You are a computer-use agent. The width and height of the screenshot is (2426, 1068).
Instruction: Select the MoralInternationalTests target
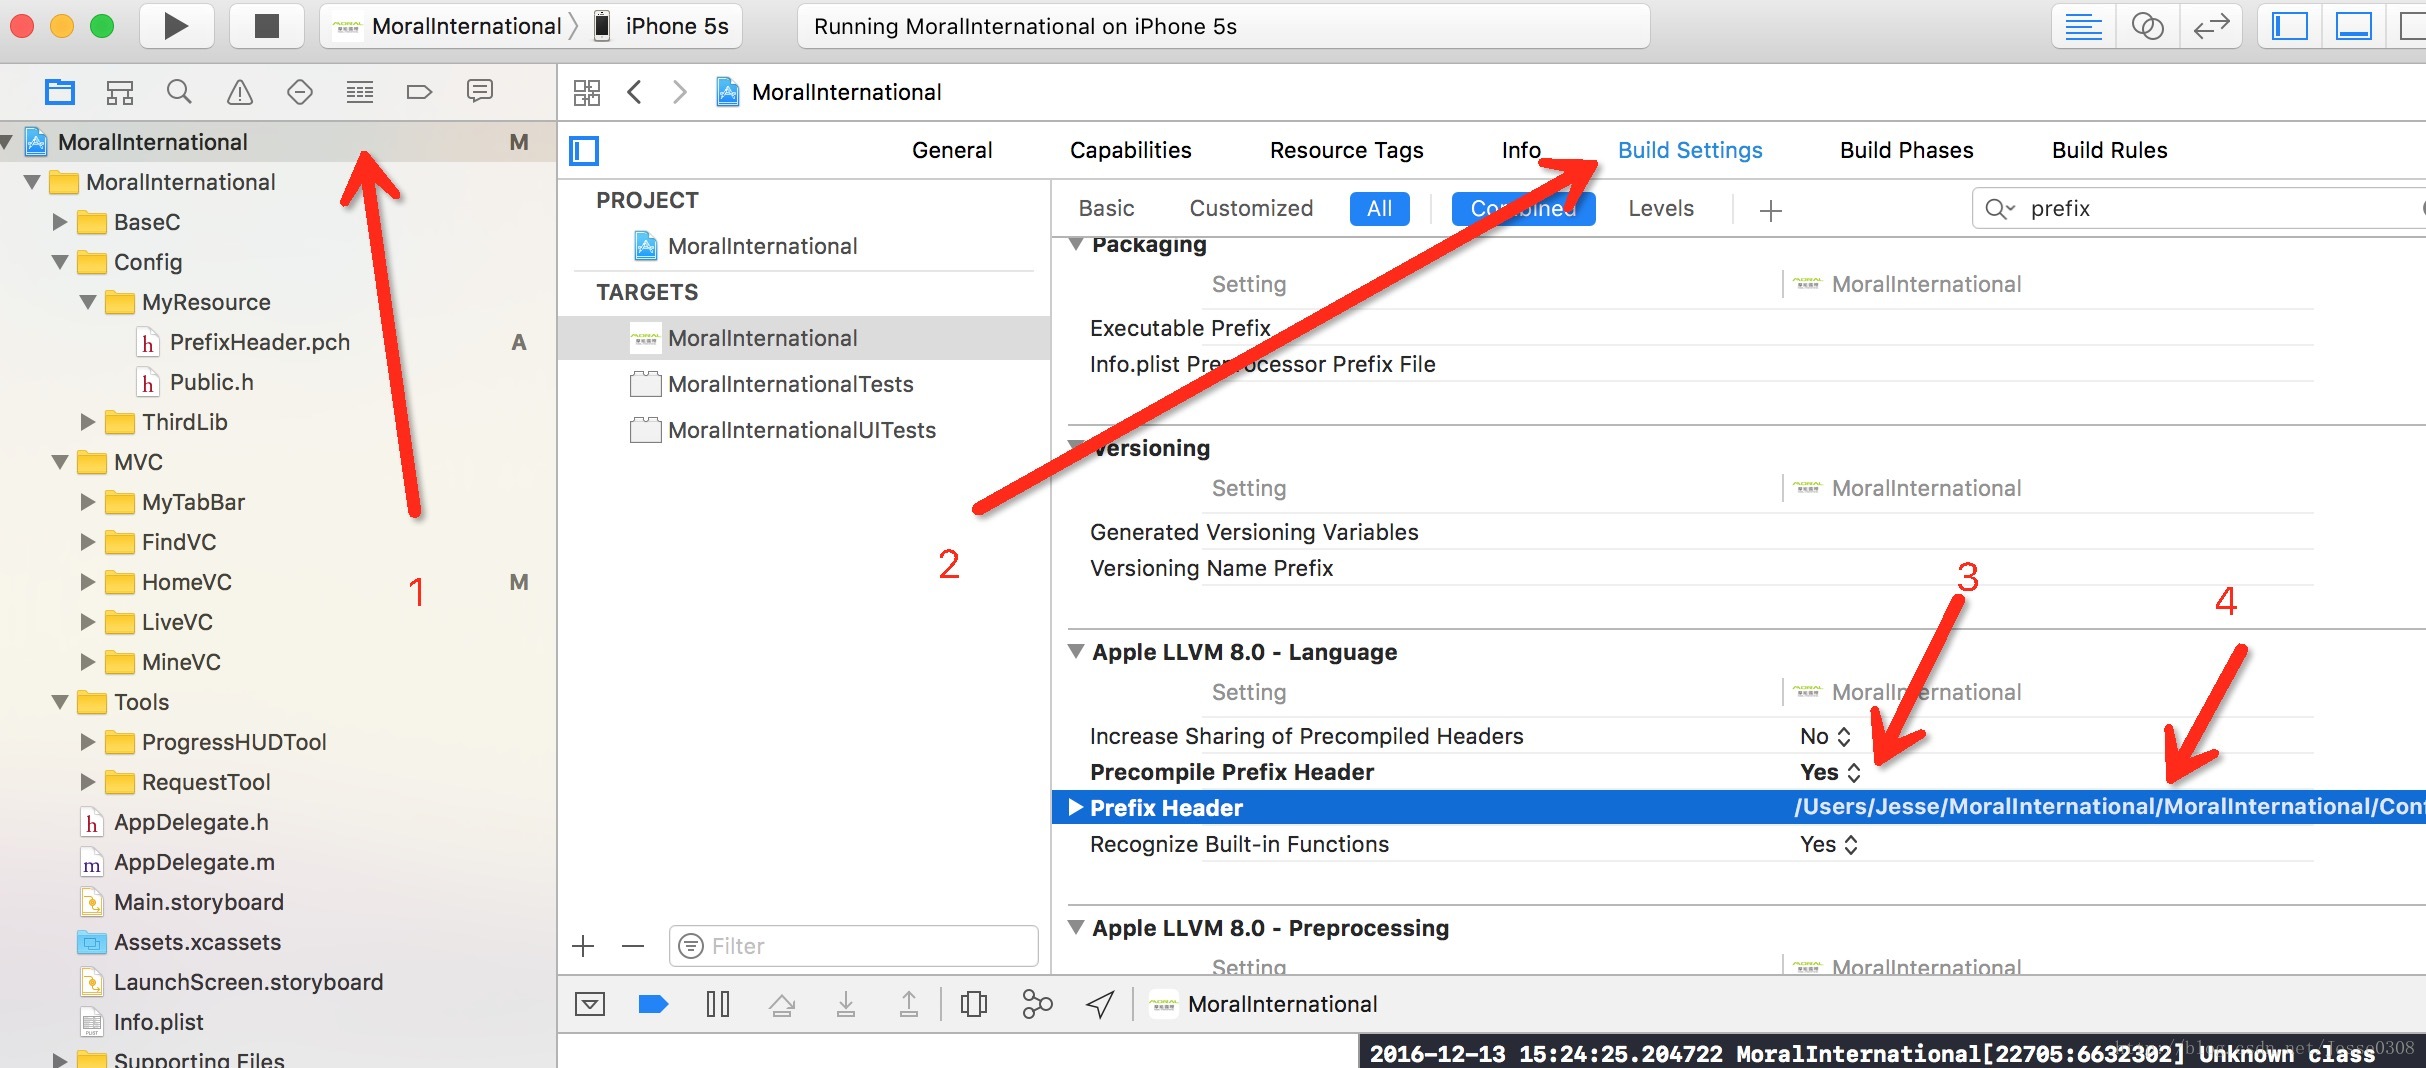[790, 385]
